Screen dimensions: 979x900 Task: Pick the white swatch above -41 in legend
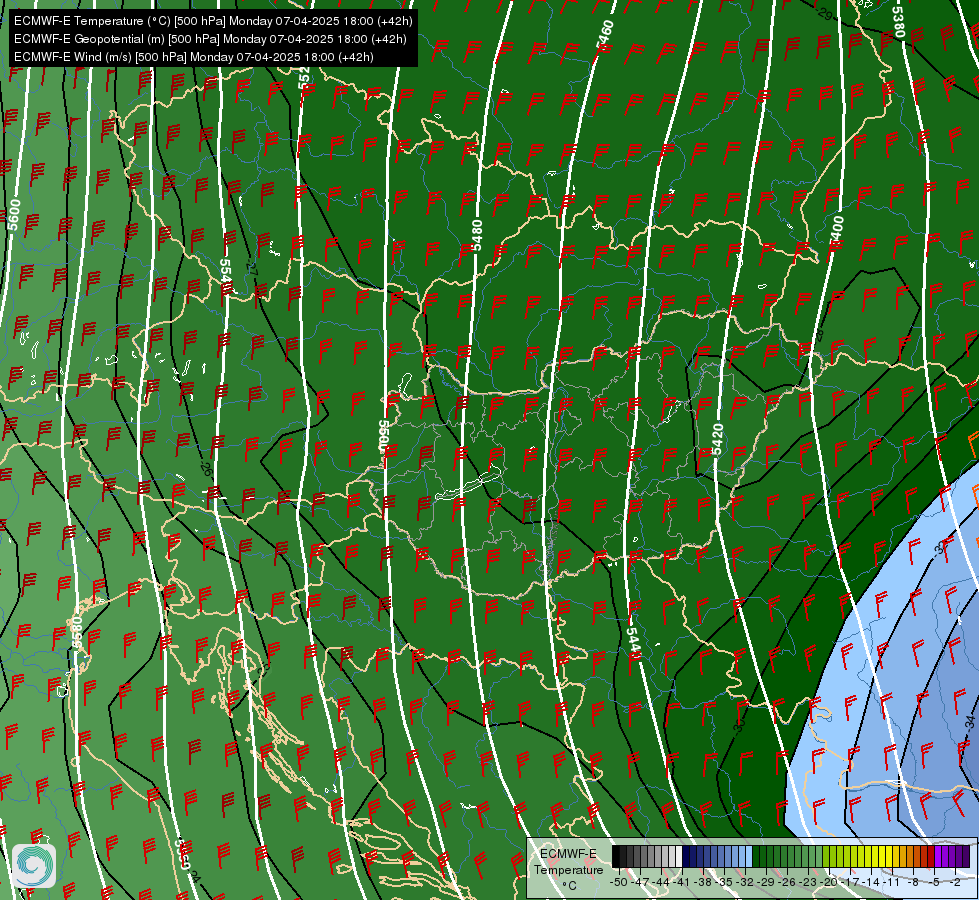(x=679, y=856)
